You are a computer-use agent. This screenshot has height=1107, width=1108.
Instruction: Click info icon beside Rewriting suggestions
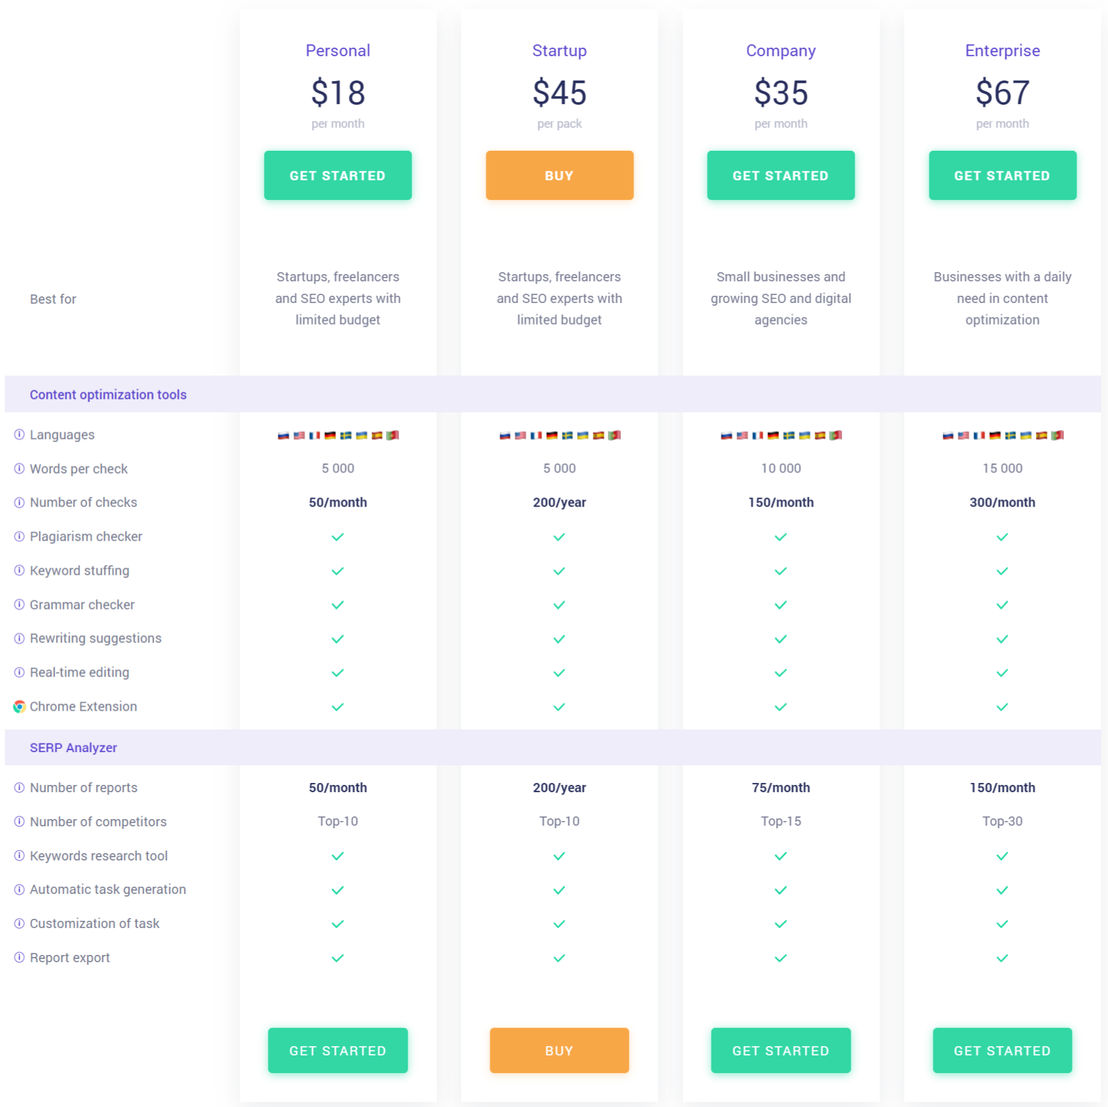(x=19, y=638)
